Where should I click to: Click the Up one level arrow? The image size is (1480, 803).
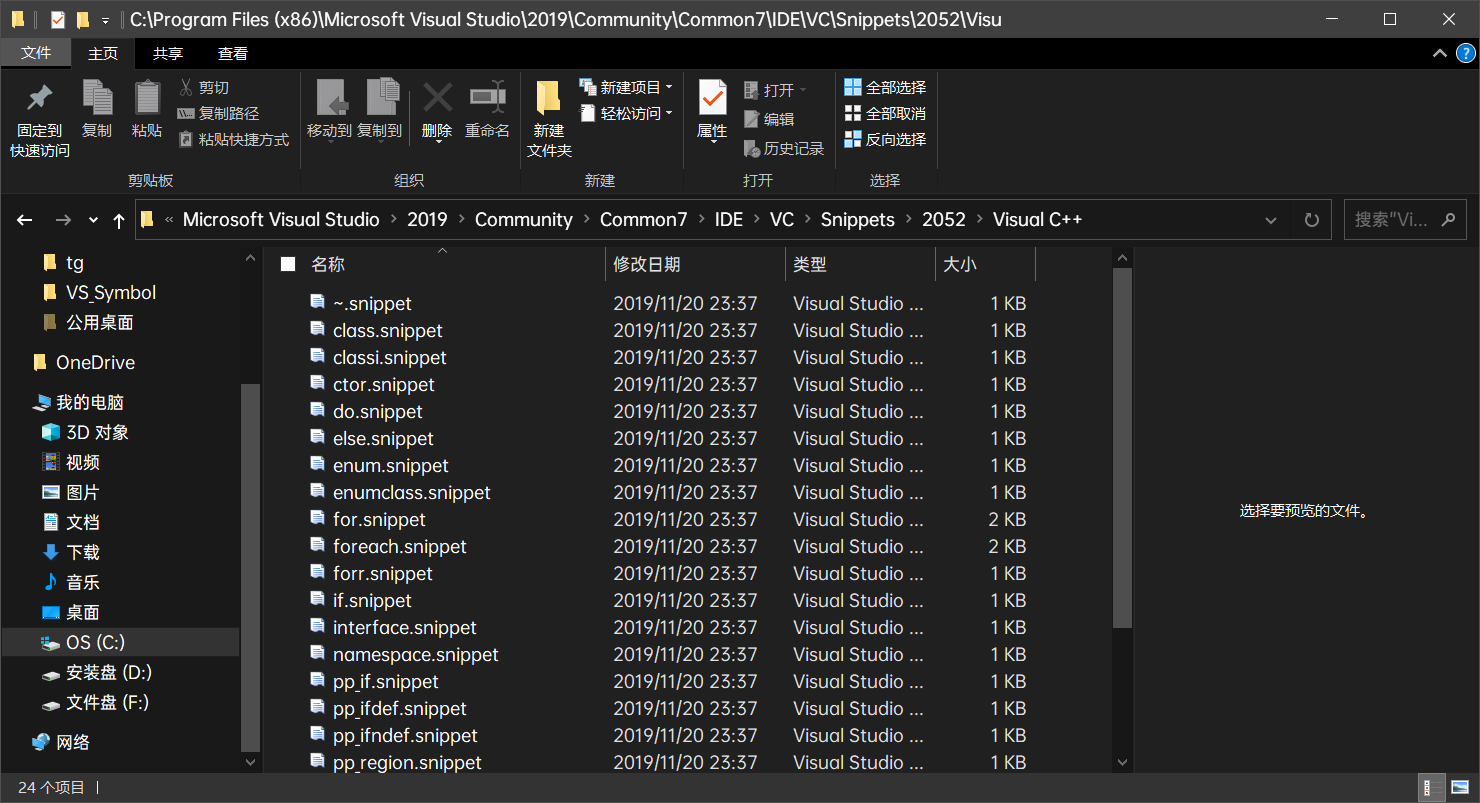(118, 220)
